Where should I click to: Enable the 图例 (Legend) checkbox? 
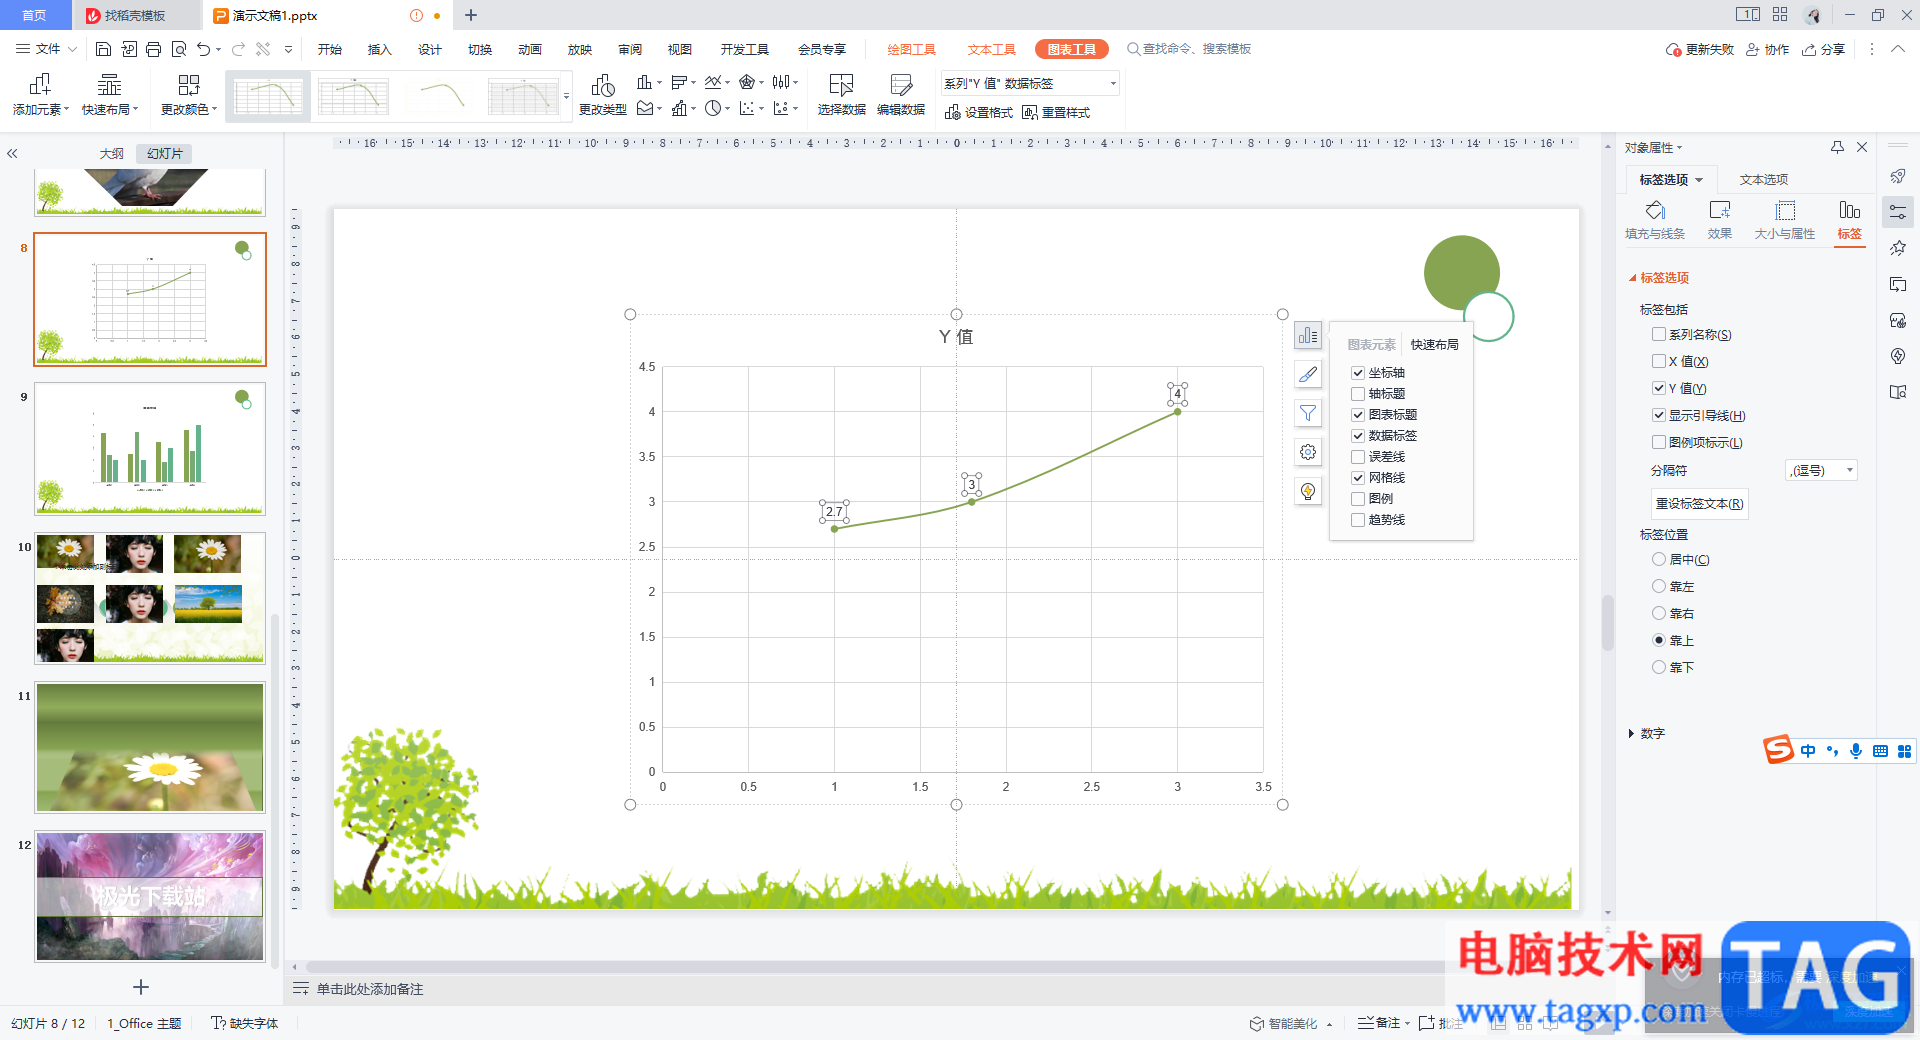[1358, 499]
